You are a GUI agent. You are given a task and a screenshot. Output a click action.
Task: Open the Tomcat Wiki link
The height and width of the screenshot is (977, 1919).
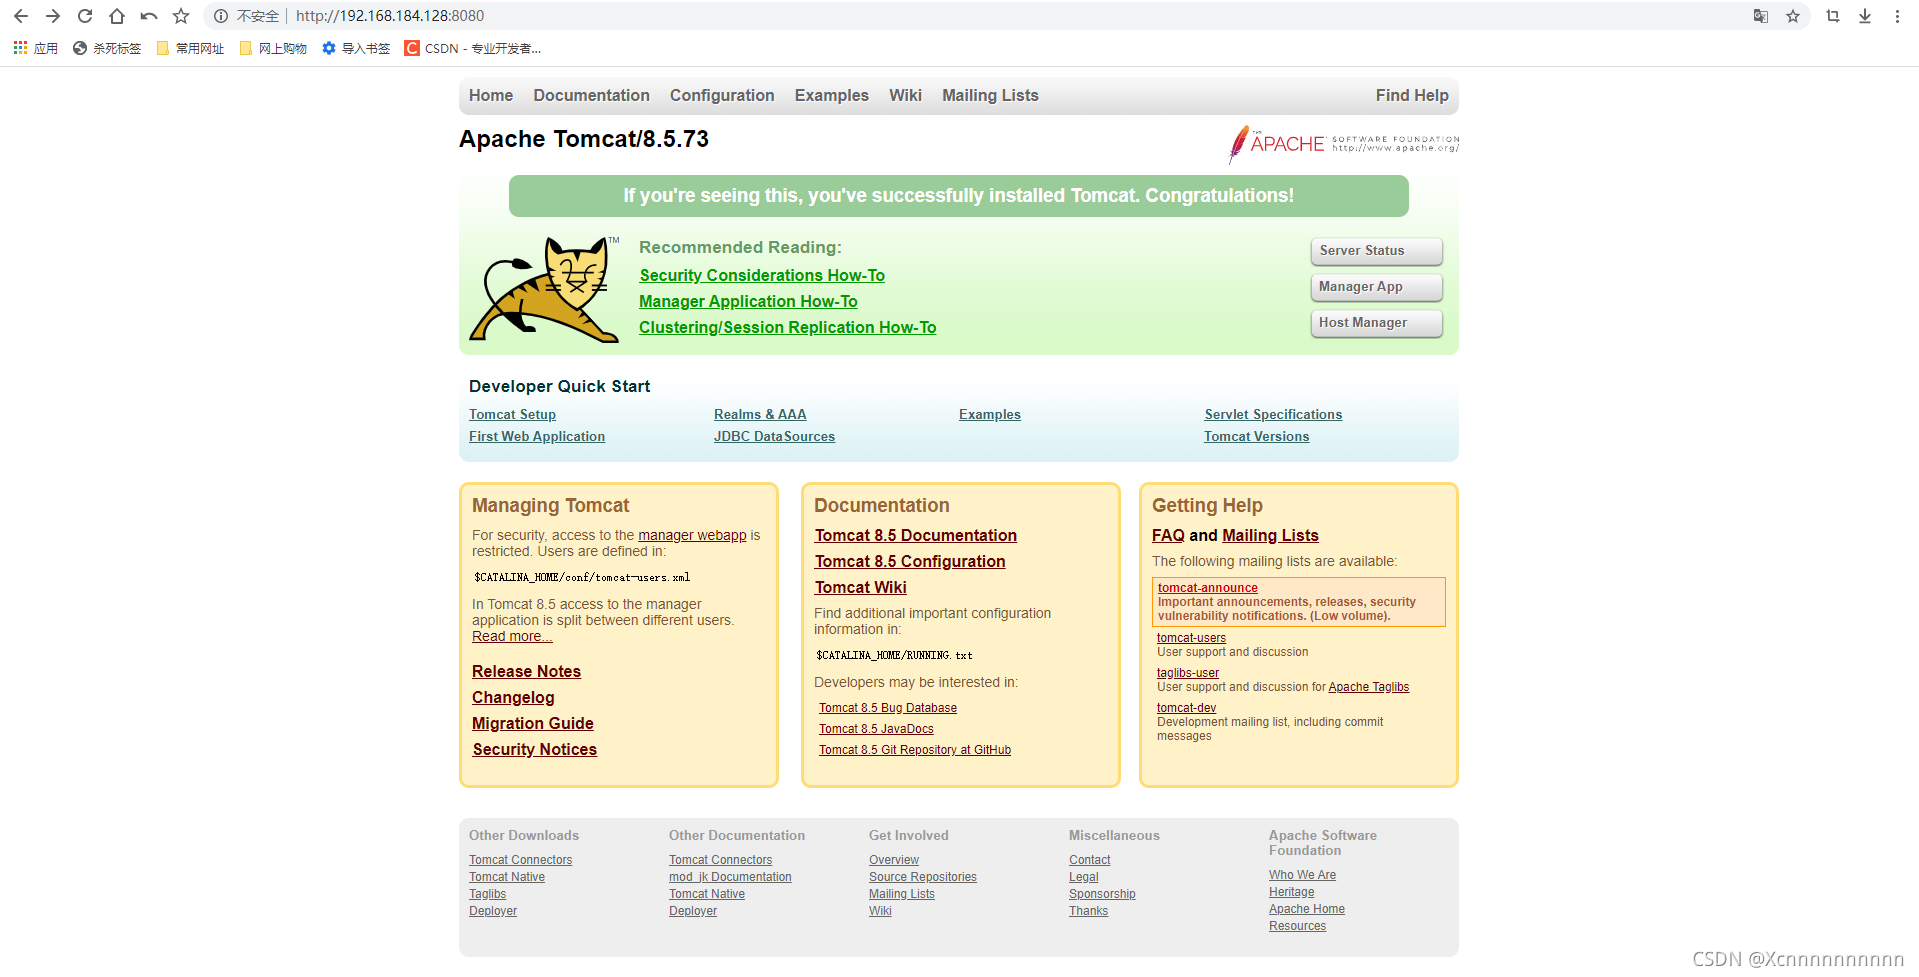coord(860,588)
